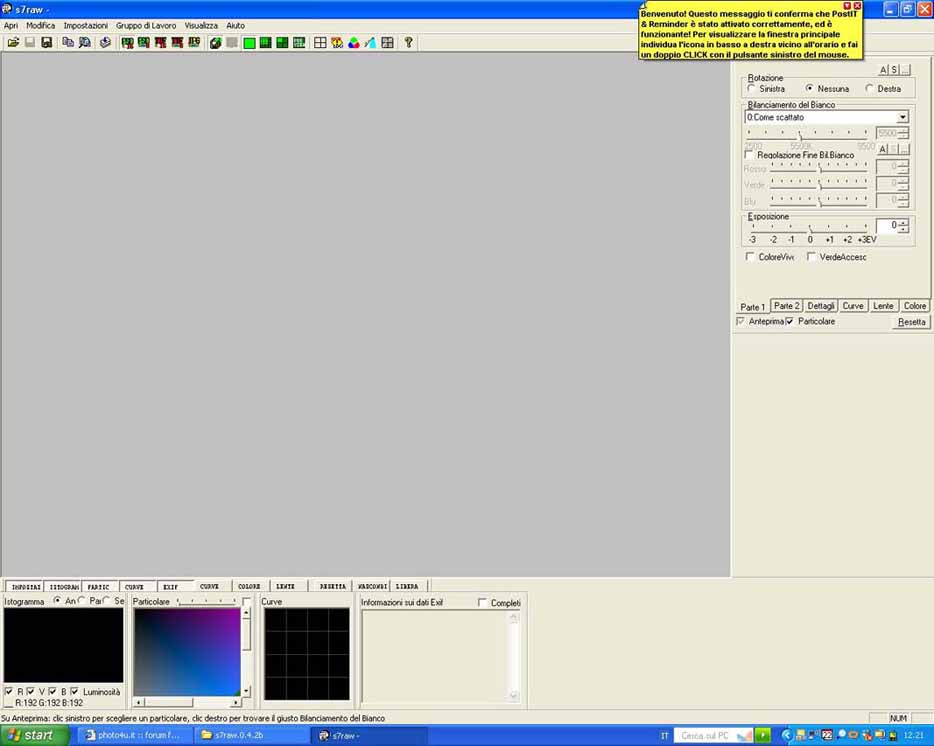Click the white four-pane grid icon
This screenshot has width=934, height=746.
coord(320,43)
